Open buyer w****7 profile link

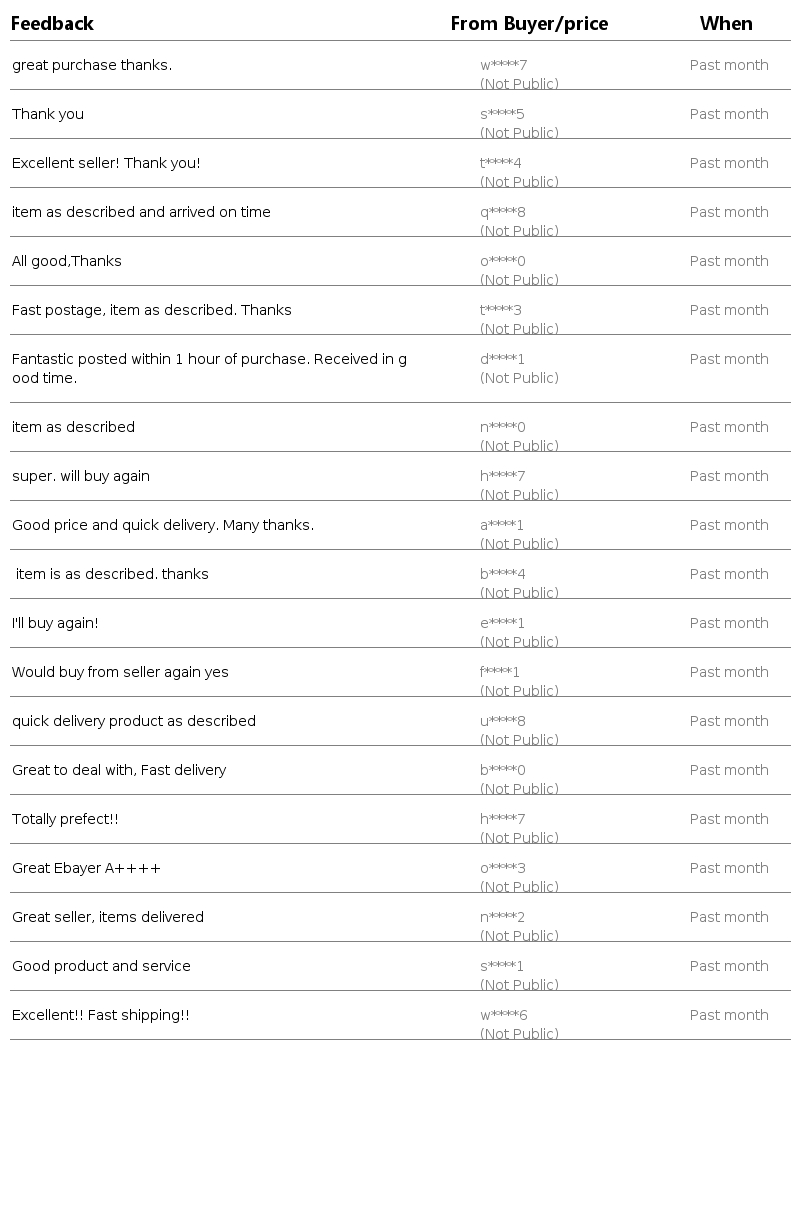[503, 65]
